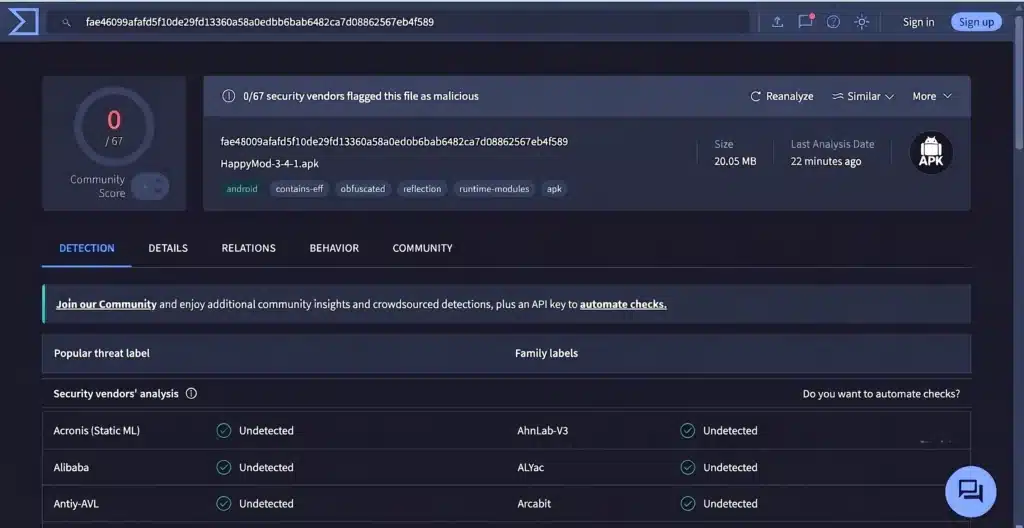The height and width of the screenshot is (528, 1024).
Task: Click the Antiy-AVL Undetected check icon
Action: pyautogui.click(x=224, y=504)
